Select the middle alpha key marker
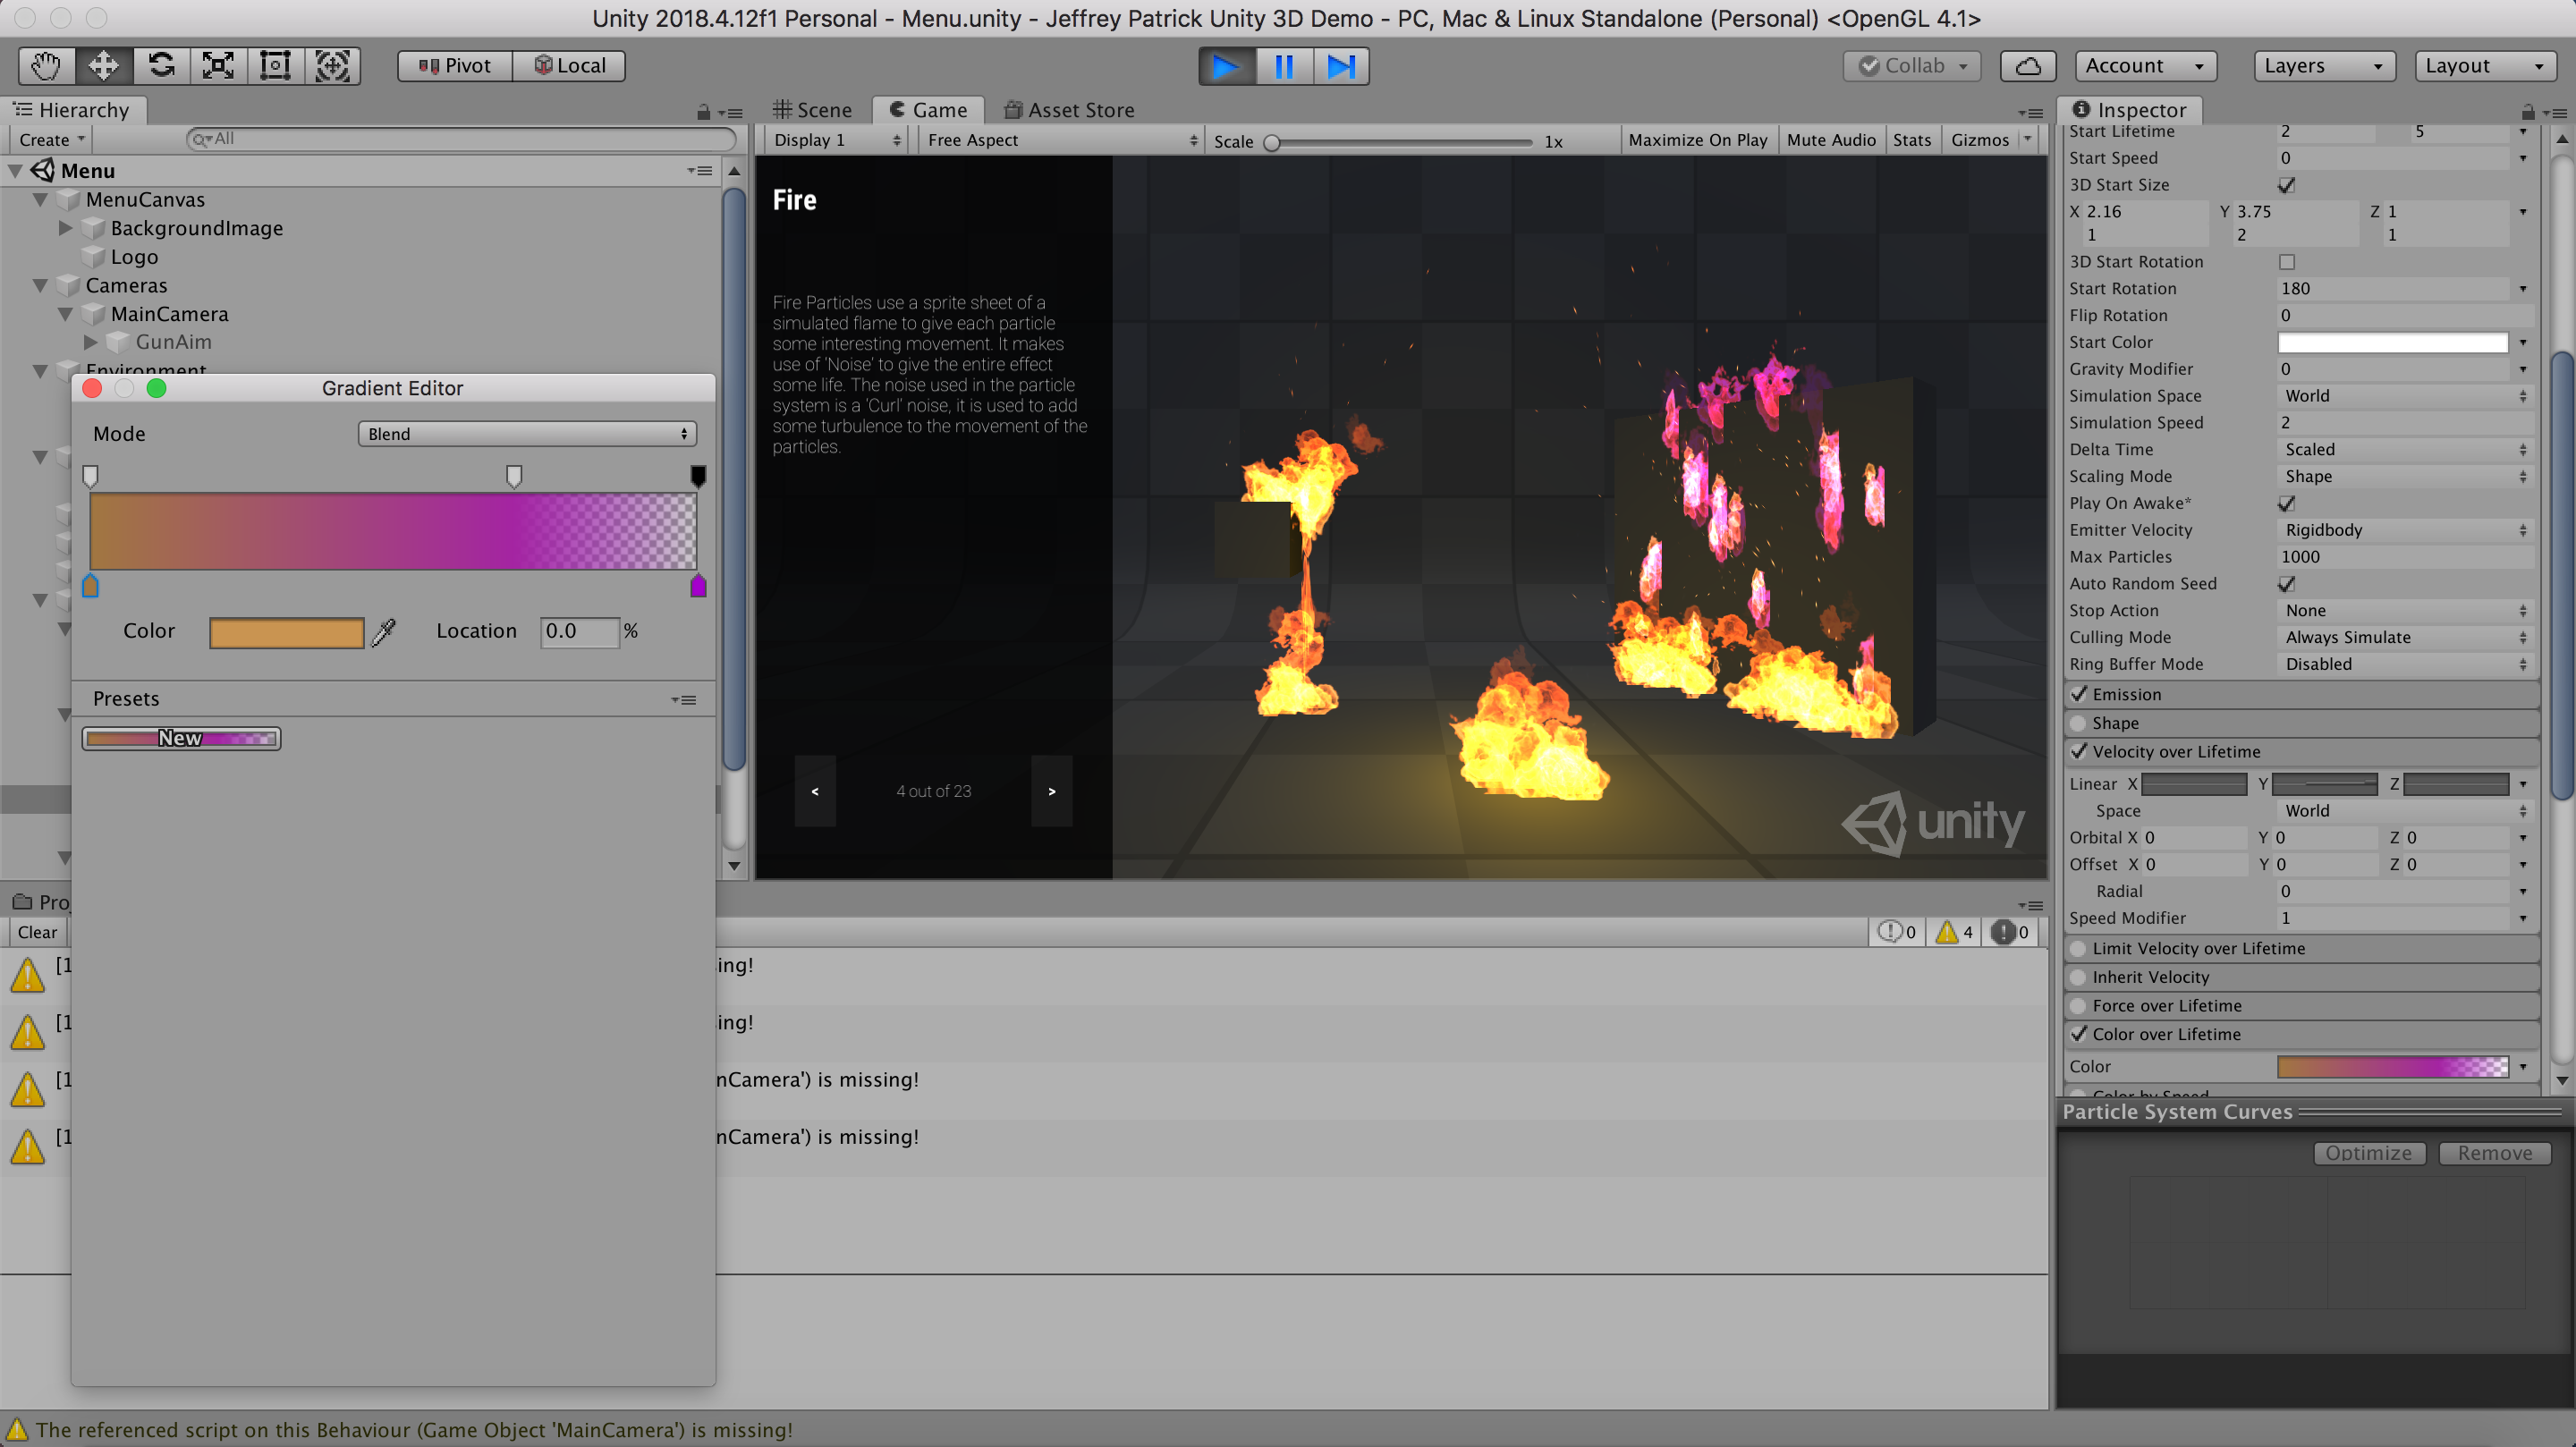Viewport: 2576px width, 1447px height. [x=514, y=476]
